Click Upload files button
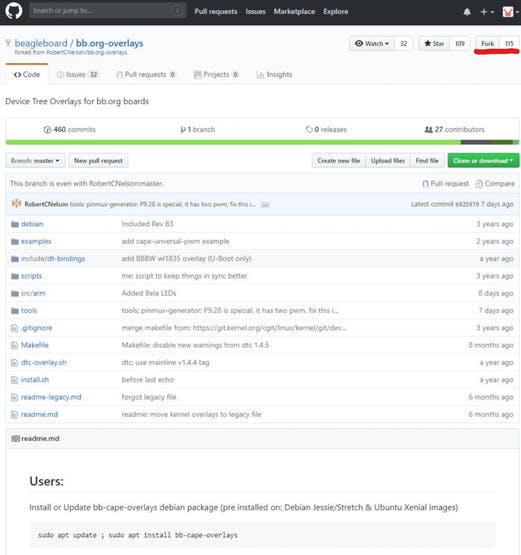The image size is (521, 555). tap(388, 161)
